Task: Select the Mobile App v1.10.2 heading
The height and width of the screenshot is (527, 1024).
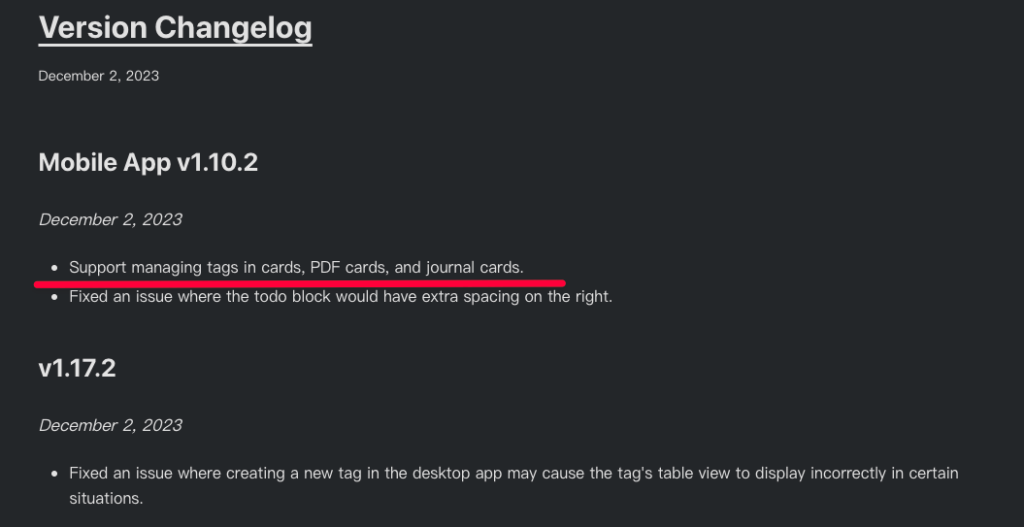Action: (148, 162)
